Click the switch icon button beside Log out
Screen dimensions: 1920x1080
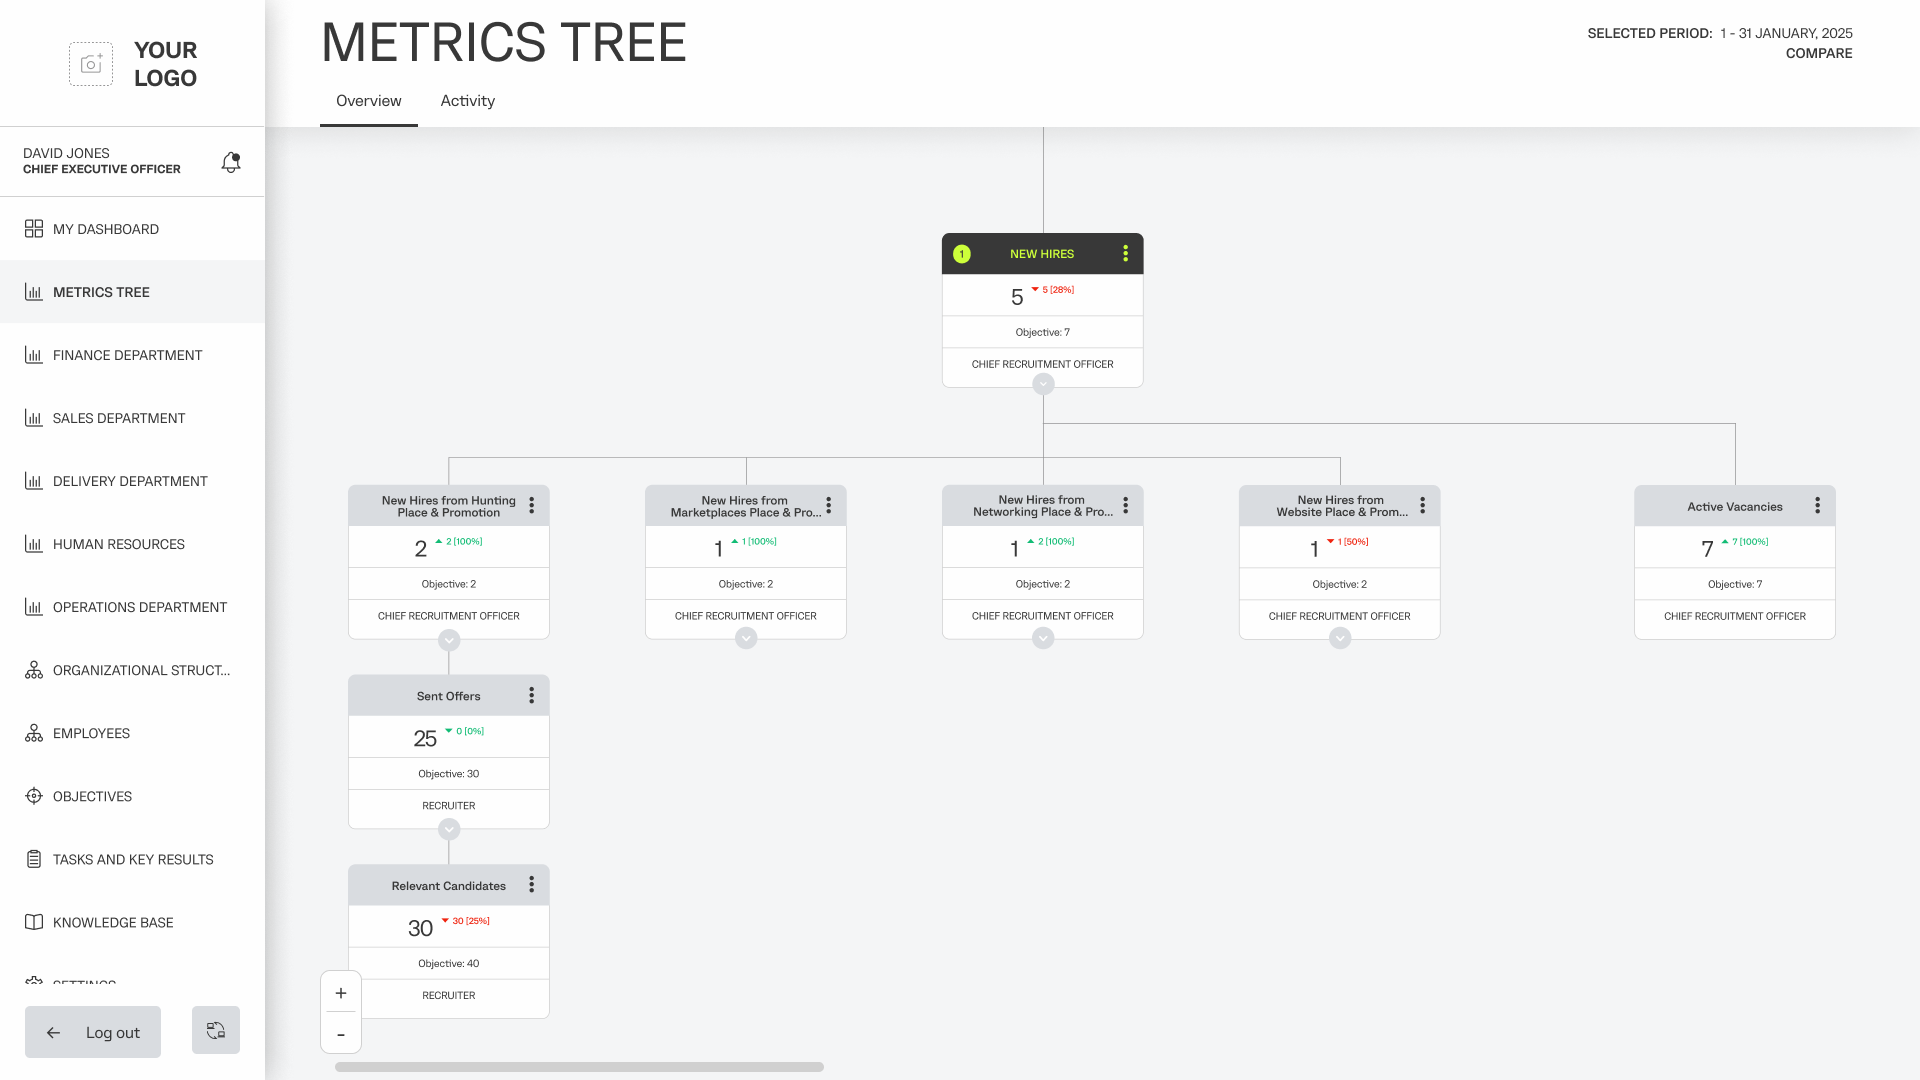coord(216,1030)
